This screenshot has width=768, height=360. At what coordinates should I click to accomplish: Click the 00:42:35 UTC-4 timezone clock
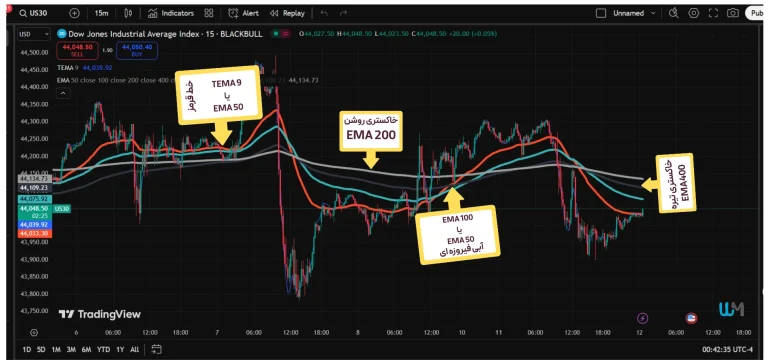727,349
